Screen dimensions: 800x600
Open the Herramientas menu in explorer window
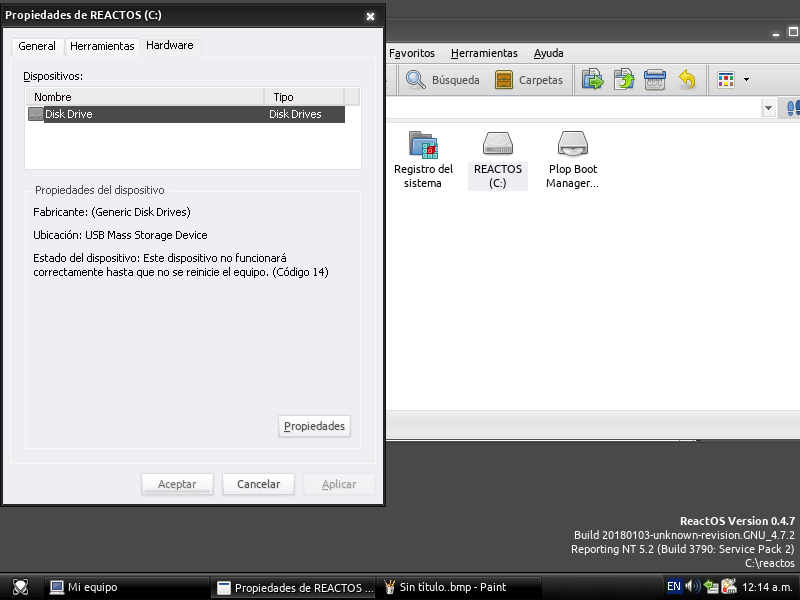click(x=484, y=53)
